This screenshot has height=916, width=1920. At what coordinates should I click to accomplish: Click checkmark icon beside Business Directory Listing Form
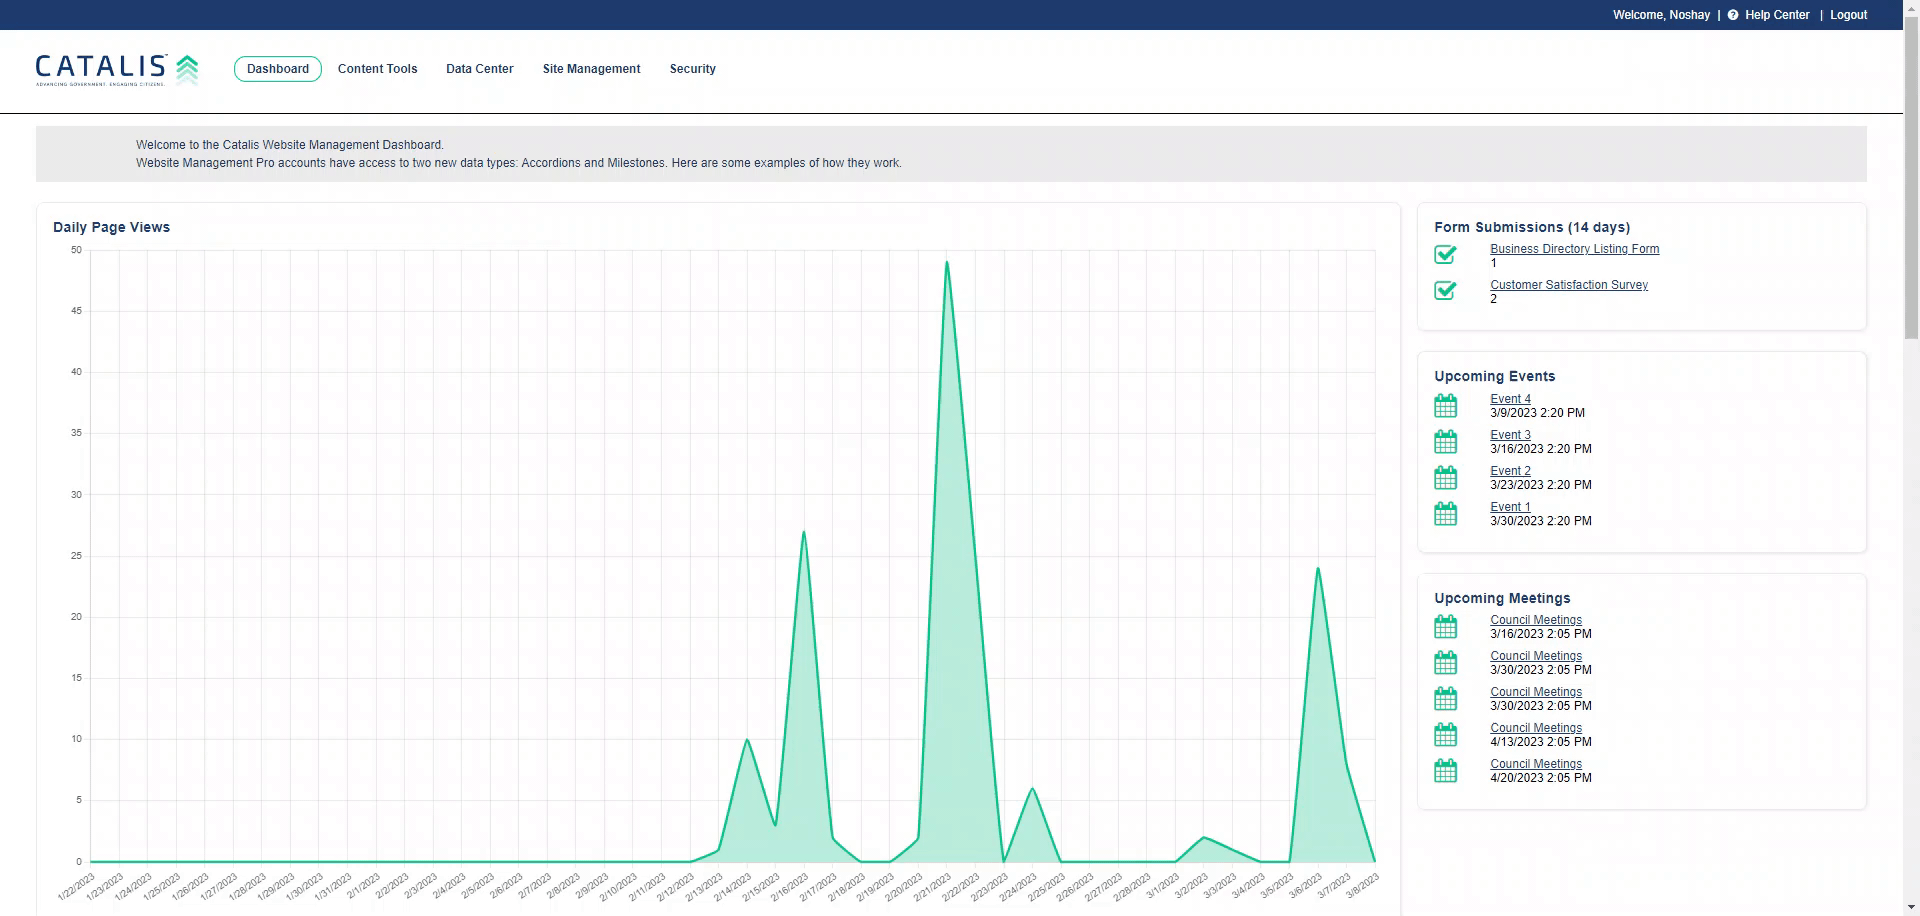coord(1445,255)
